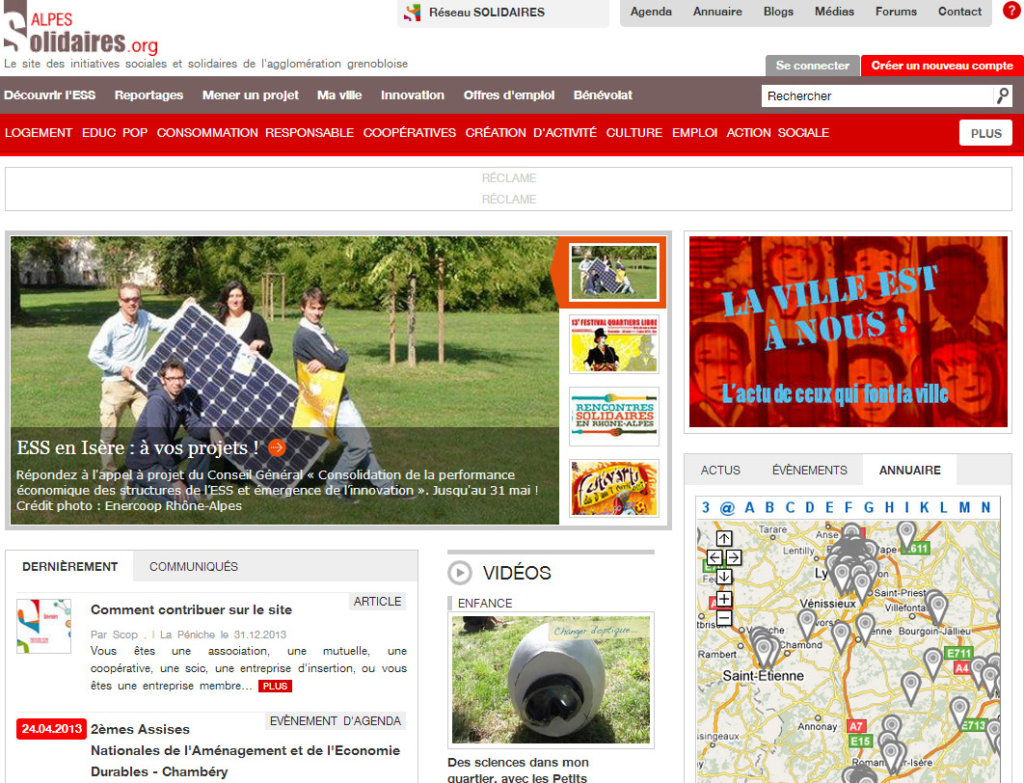Viewport: 1024px width, 783px height.
Task: Filter the directory by the @ symbol
Action: click(x=727, y=507)
